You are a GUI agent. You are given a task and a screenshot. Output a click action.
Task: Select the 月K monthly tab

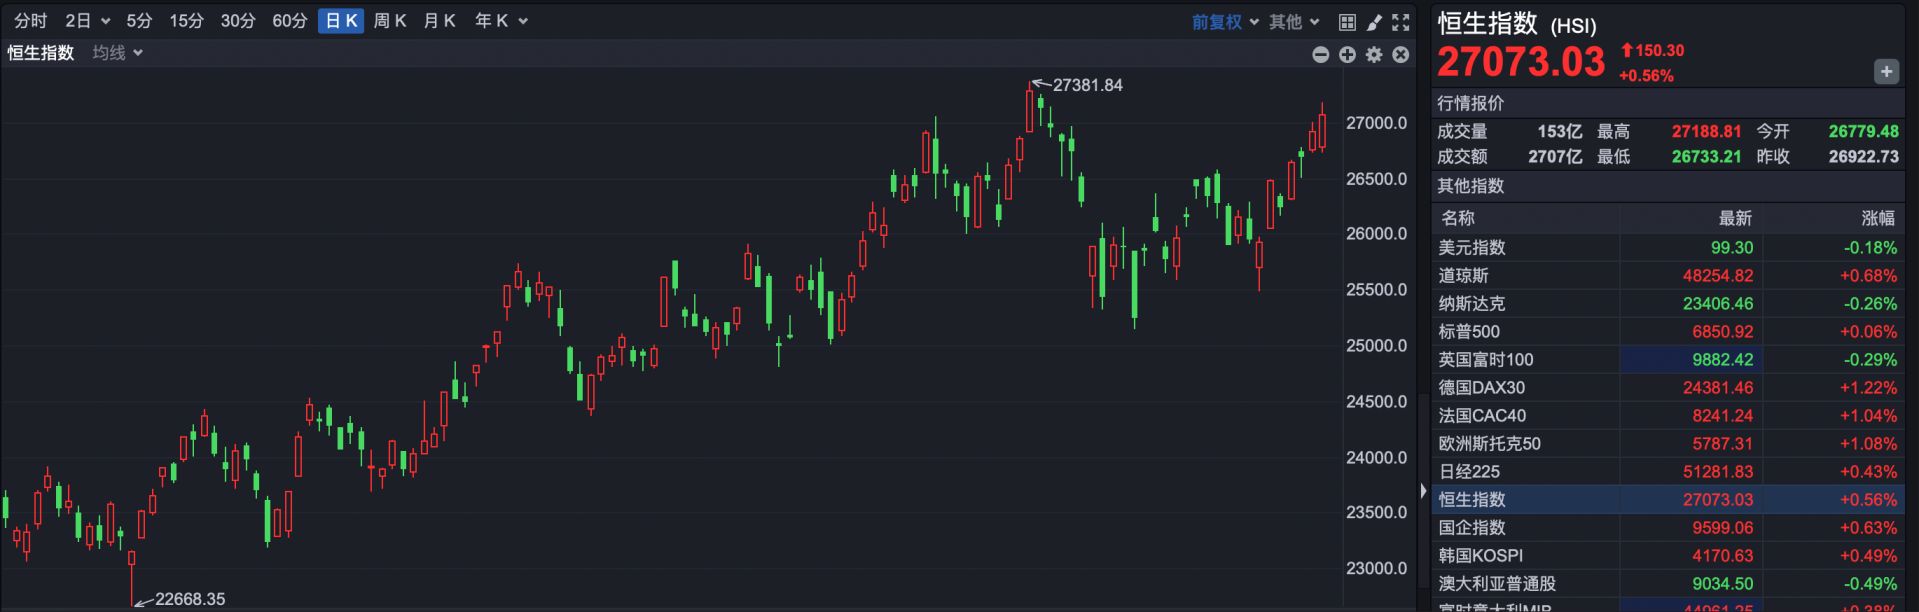coord(439,21)
